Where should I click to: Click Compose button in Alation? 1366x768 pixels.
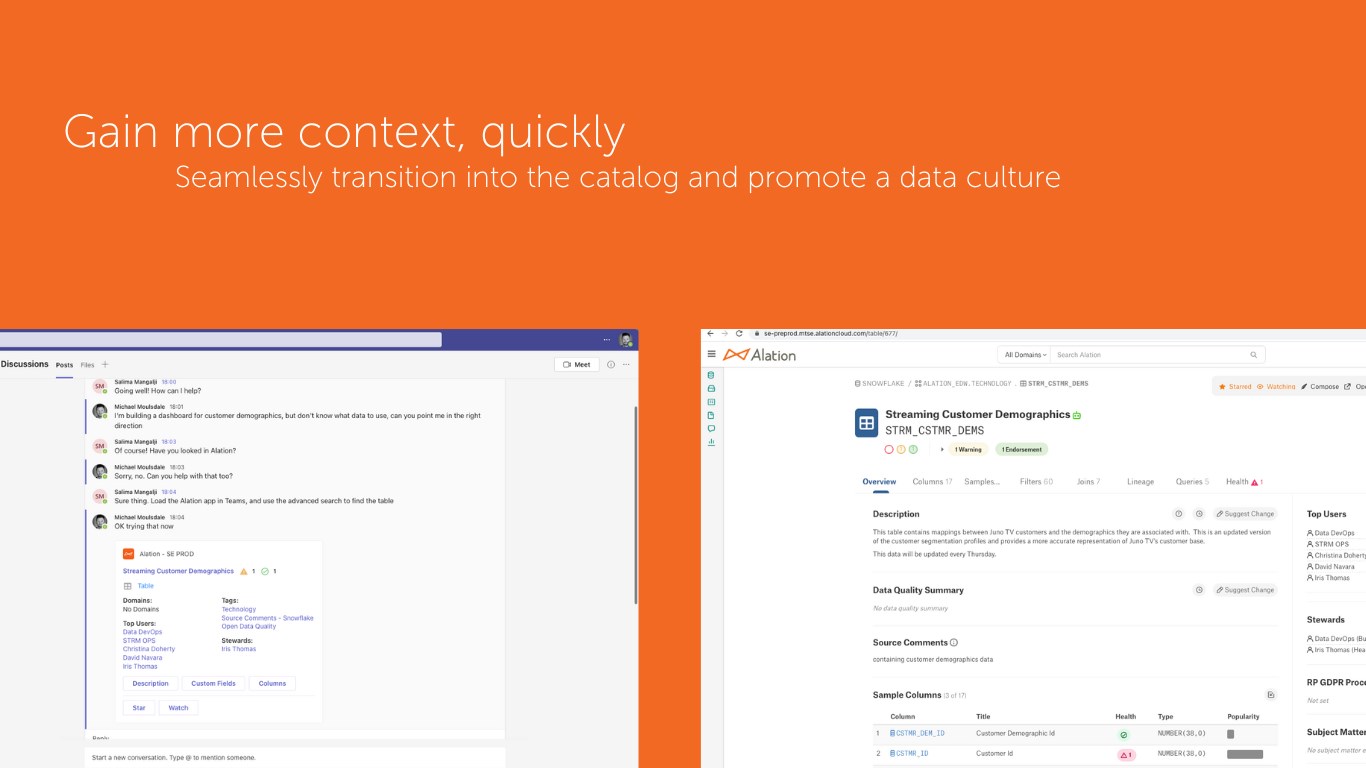tap(1319, 386)
